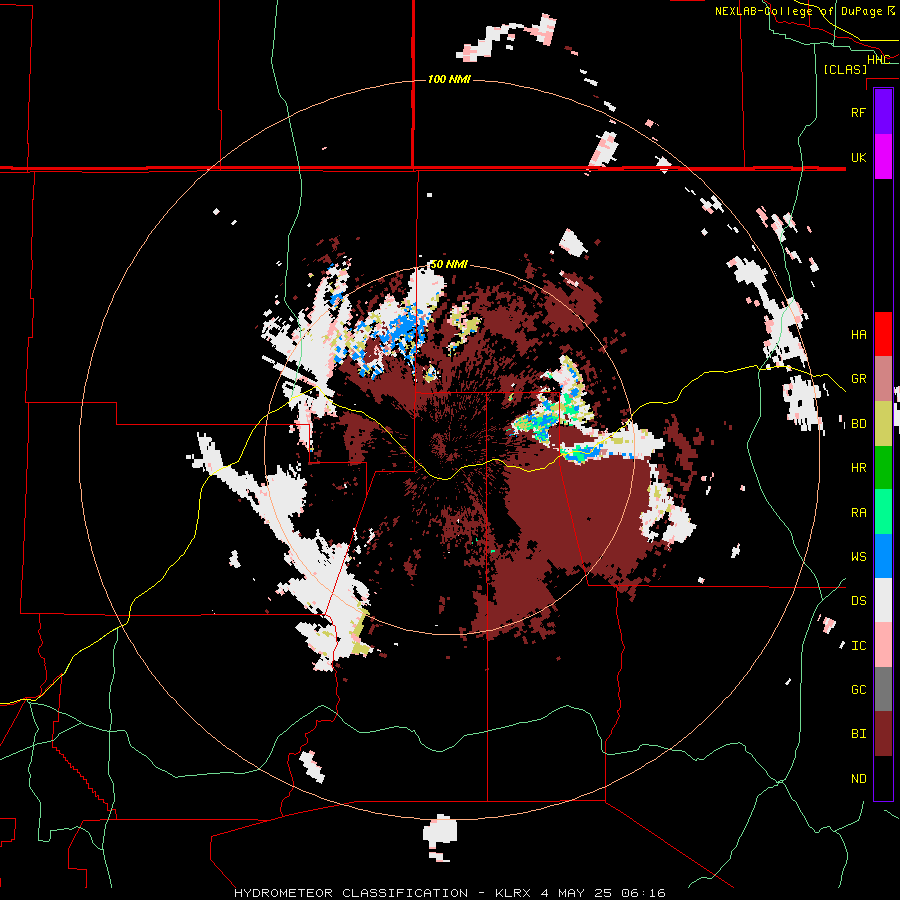Click the white DS legend color swatch

[883, 600]
